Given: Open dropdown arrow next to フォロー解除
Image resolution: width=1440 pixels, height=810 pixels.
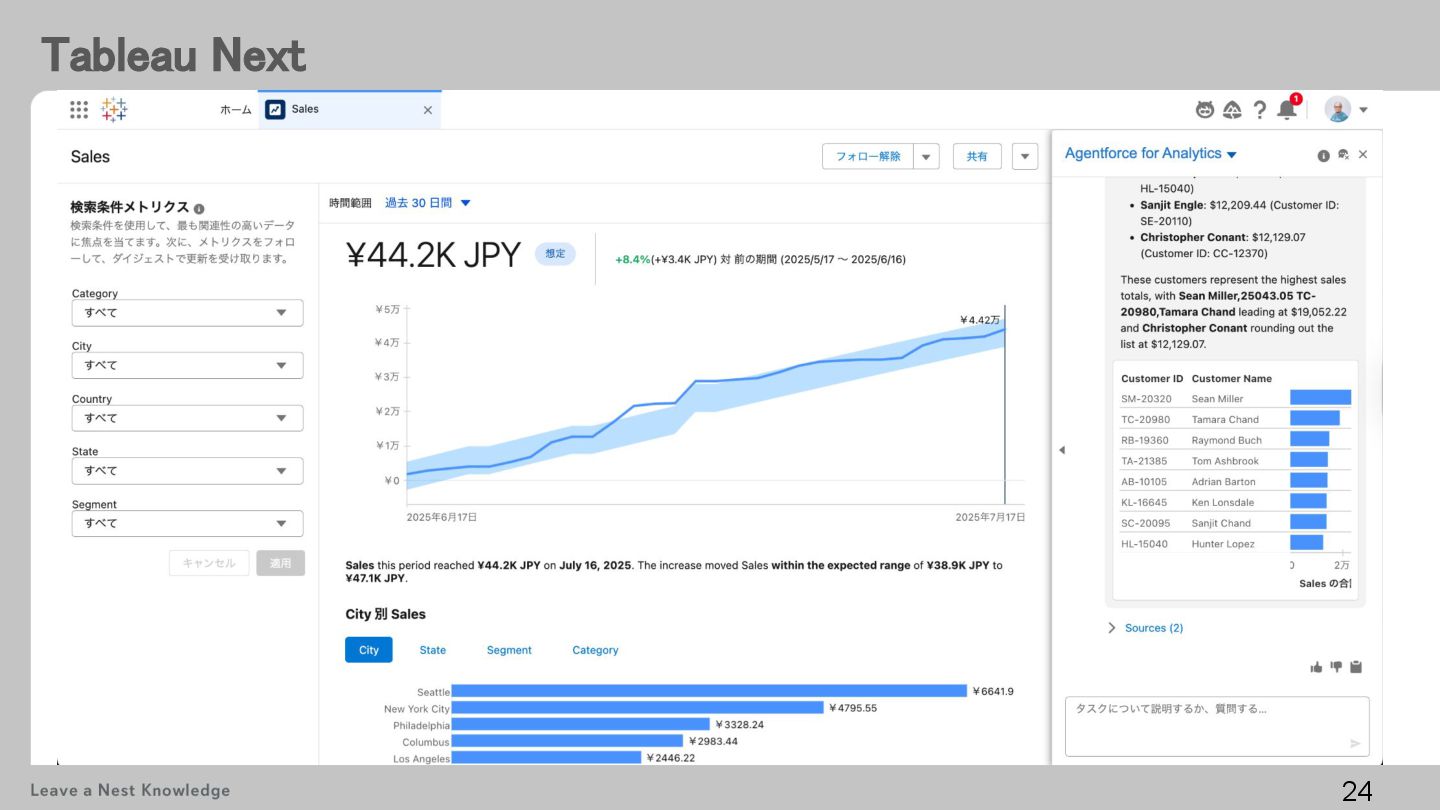Looking at the screenshot, I should 927,157.
